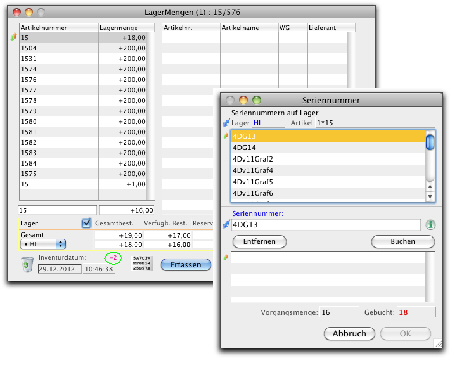This screenshot has height=366, width=454.
Task: Select article row 1580
Action: 83,121
